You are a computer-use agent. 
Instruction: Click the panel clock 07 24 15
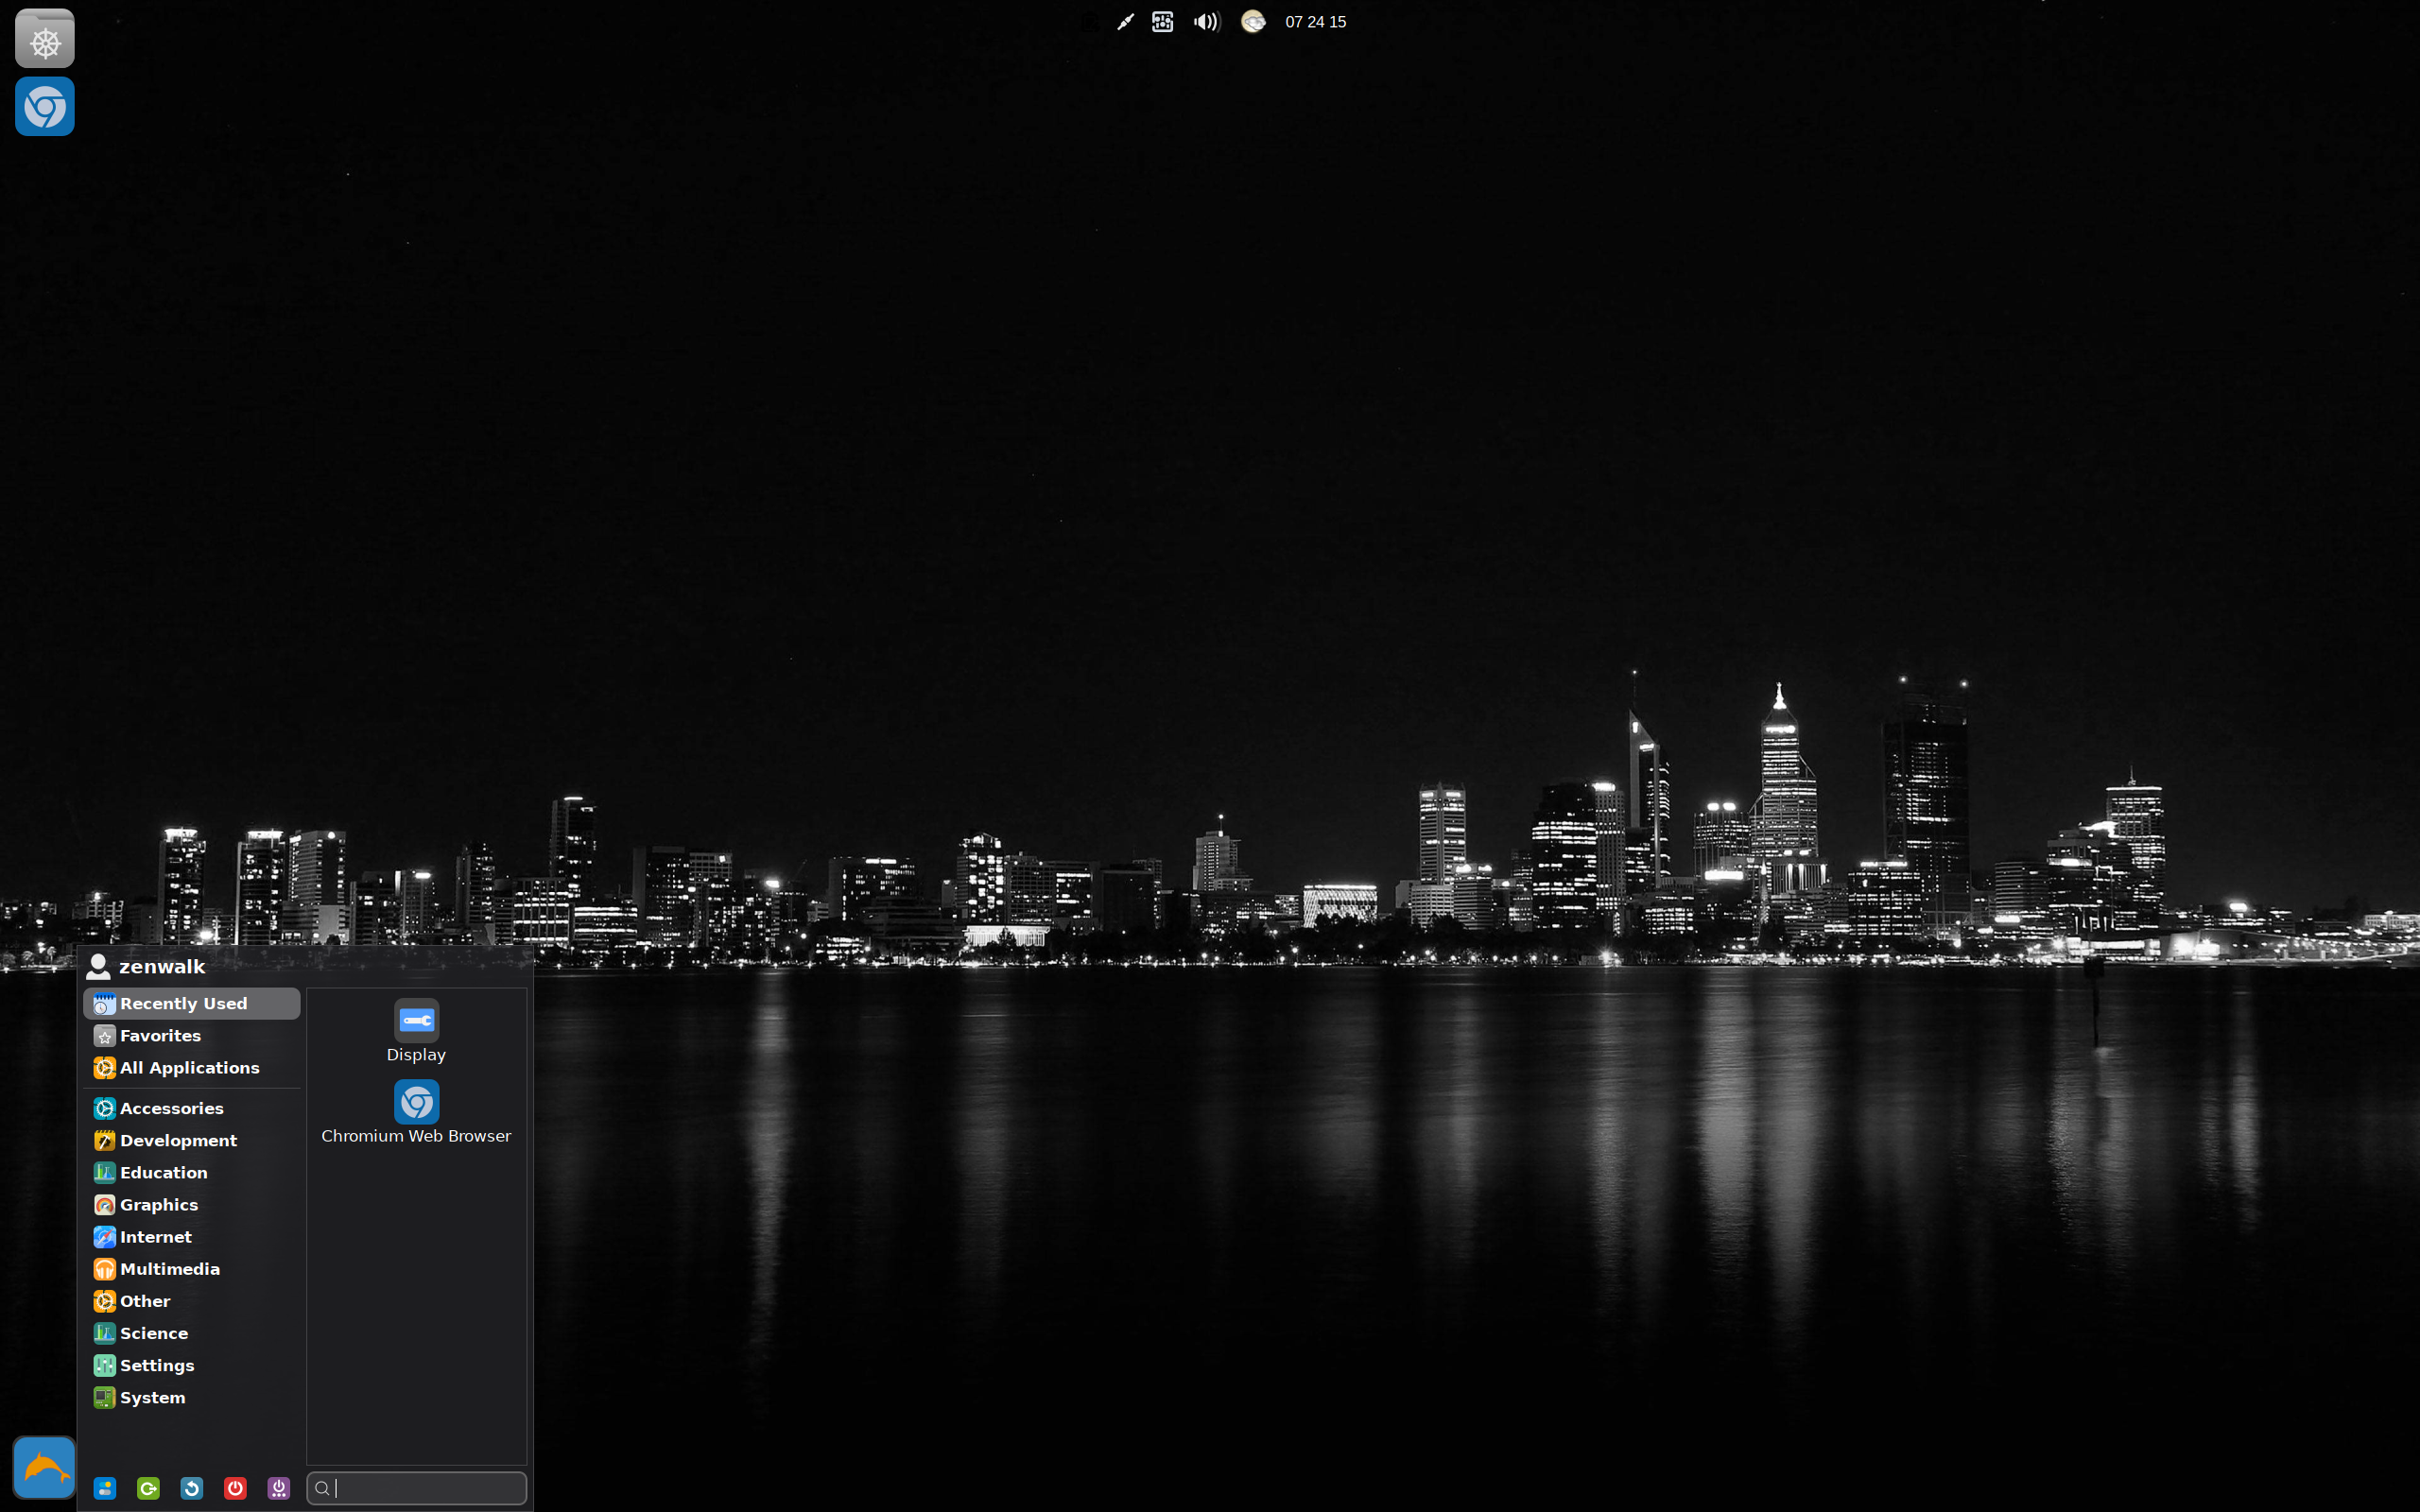1315,22
